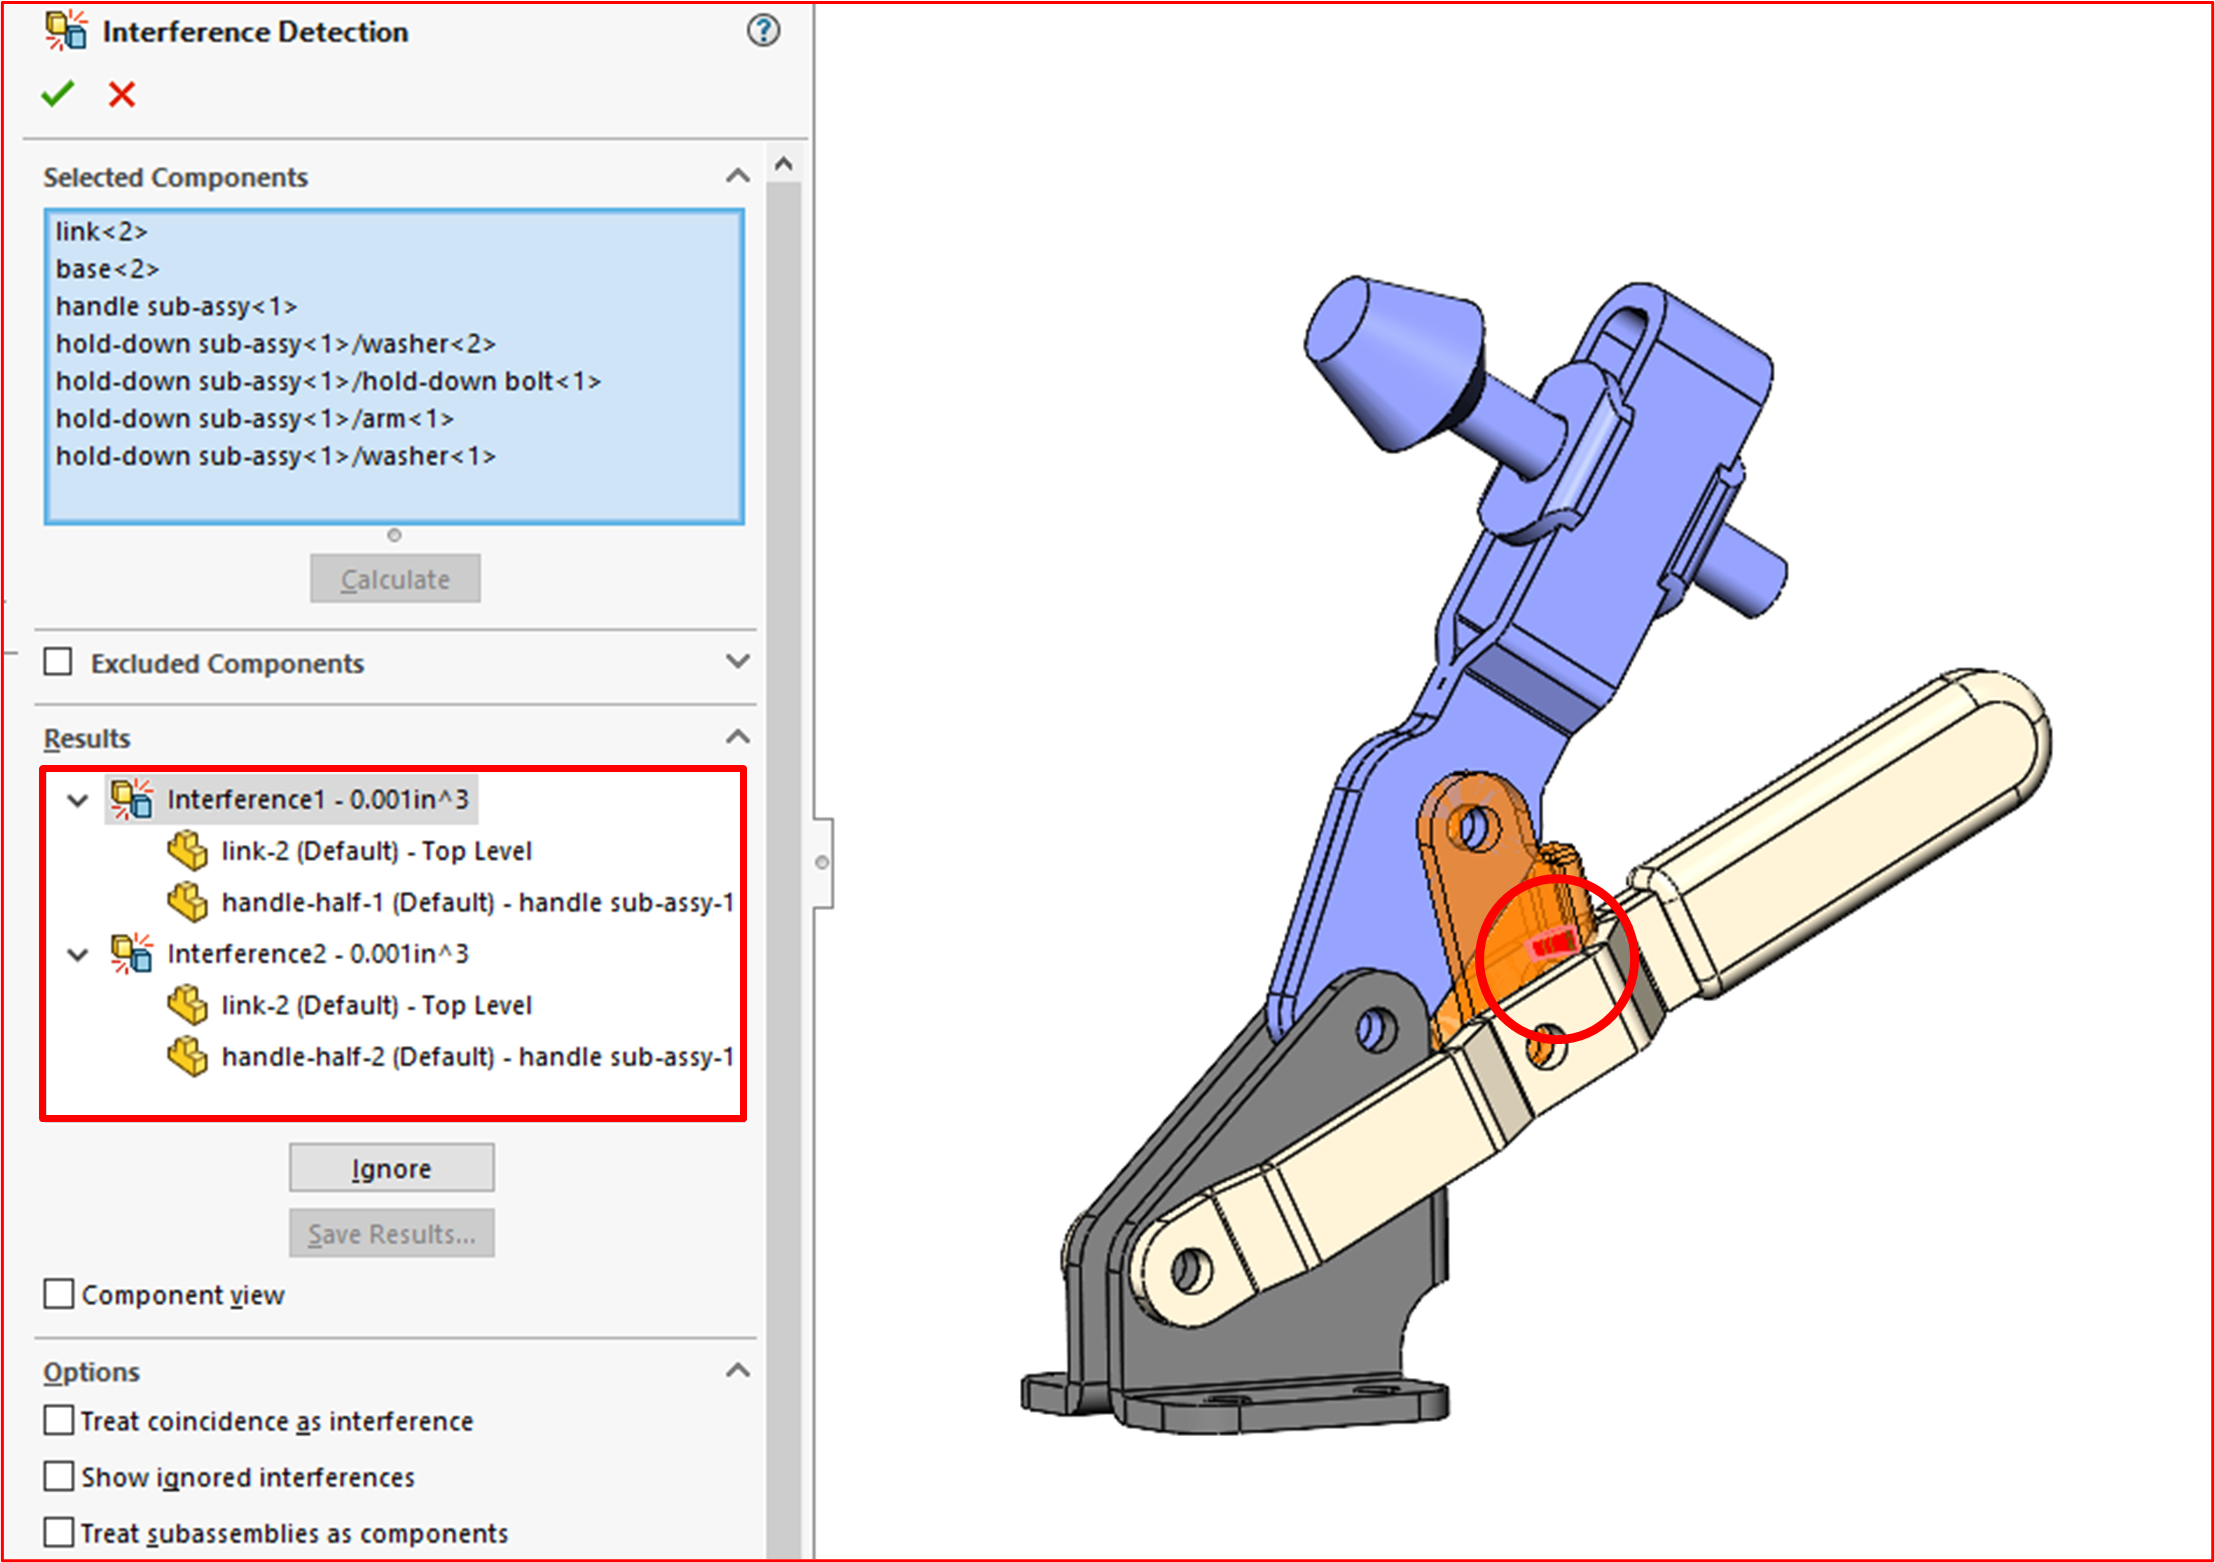Collapse the Interference1 tree node
Image resolution: width=2215 pixels, height=1563 pixels.
78,800
